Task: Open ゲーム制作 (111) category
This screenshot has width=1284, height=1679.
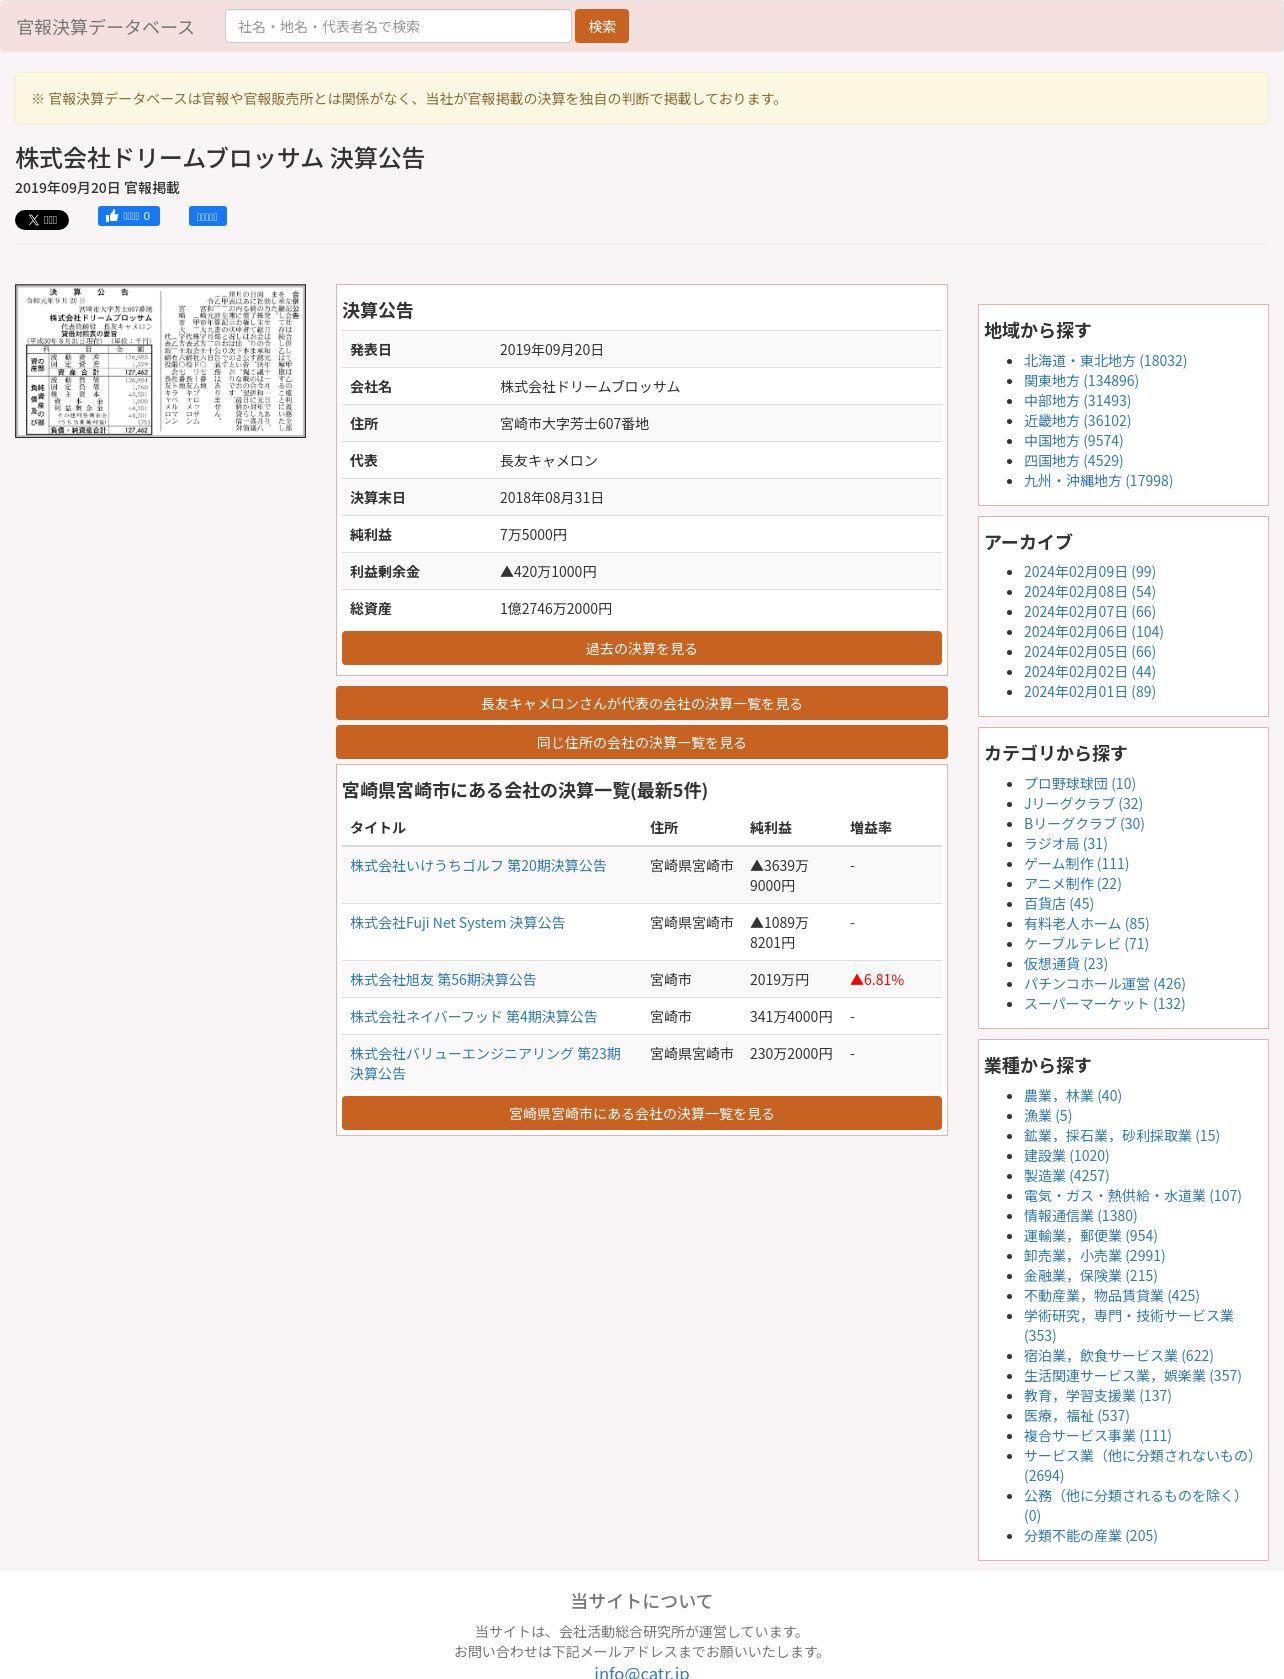Action: click(1076, 864)
